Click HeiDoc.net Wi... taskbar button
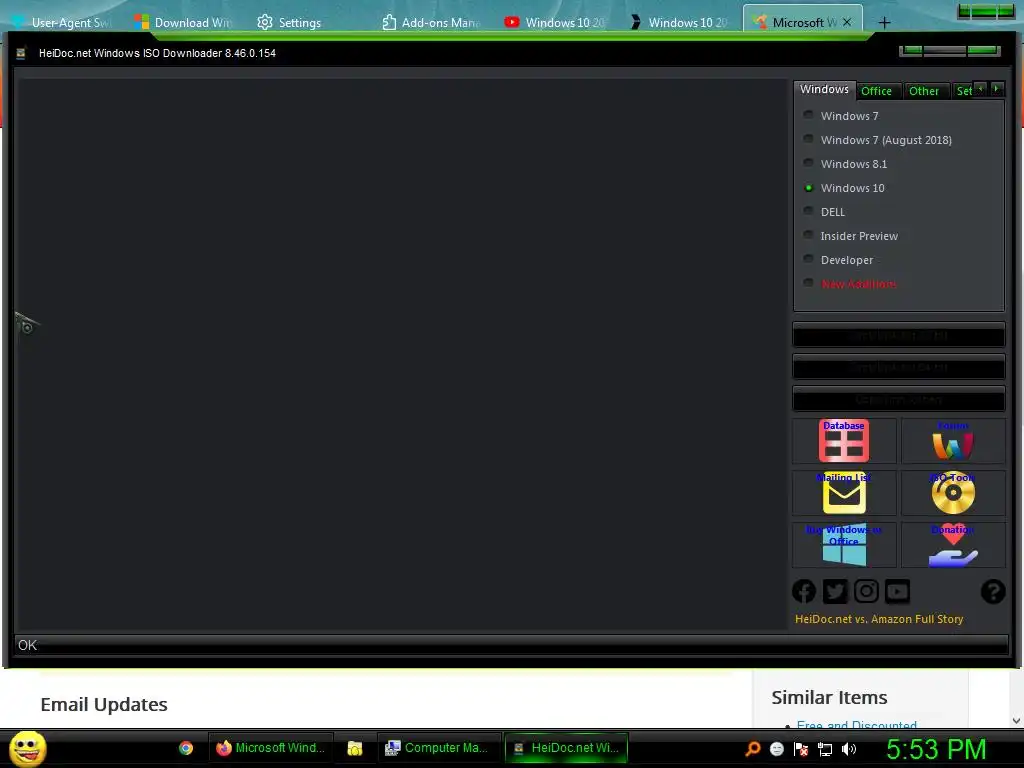This screenshot has width=1024, height=768. point(566,748)
